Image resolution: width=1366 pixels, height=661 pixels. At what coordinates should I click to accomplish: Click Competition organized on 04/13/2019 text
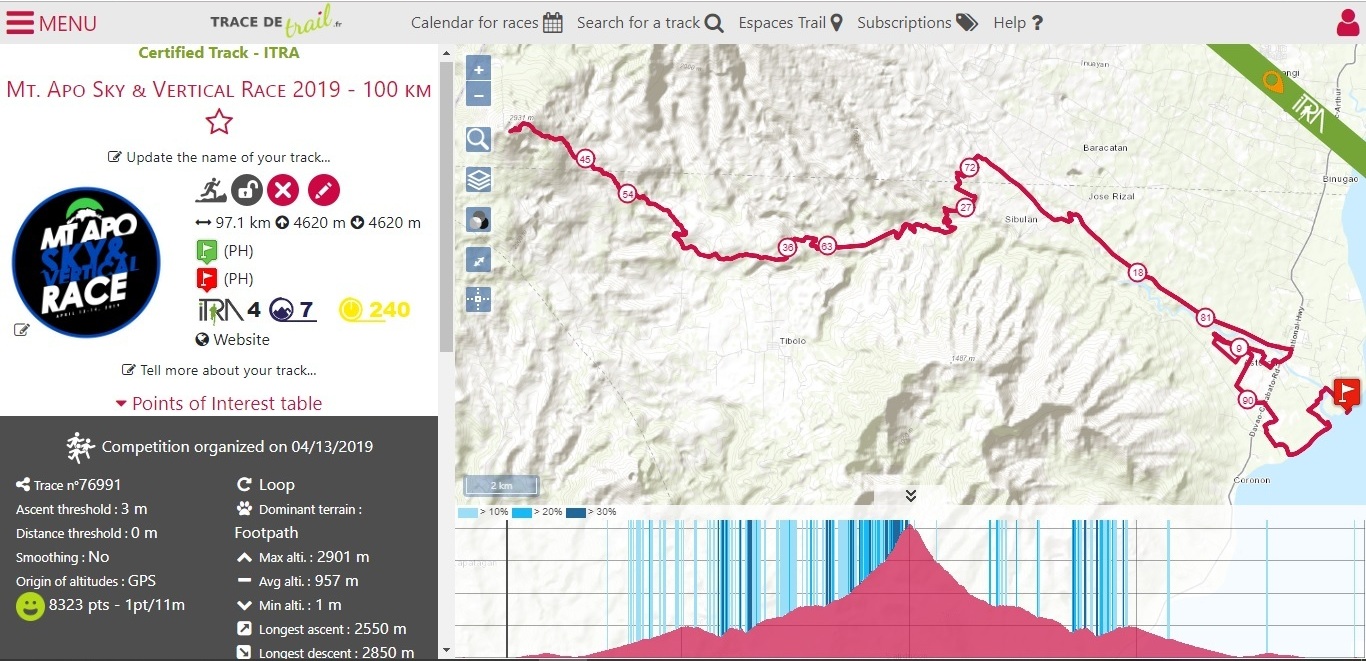[x=237, y=447]
